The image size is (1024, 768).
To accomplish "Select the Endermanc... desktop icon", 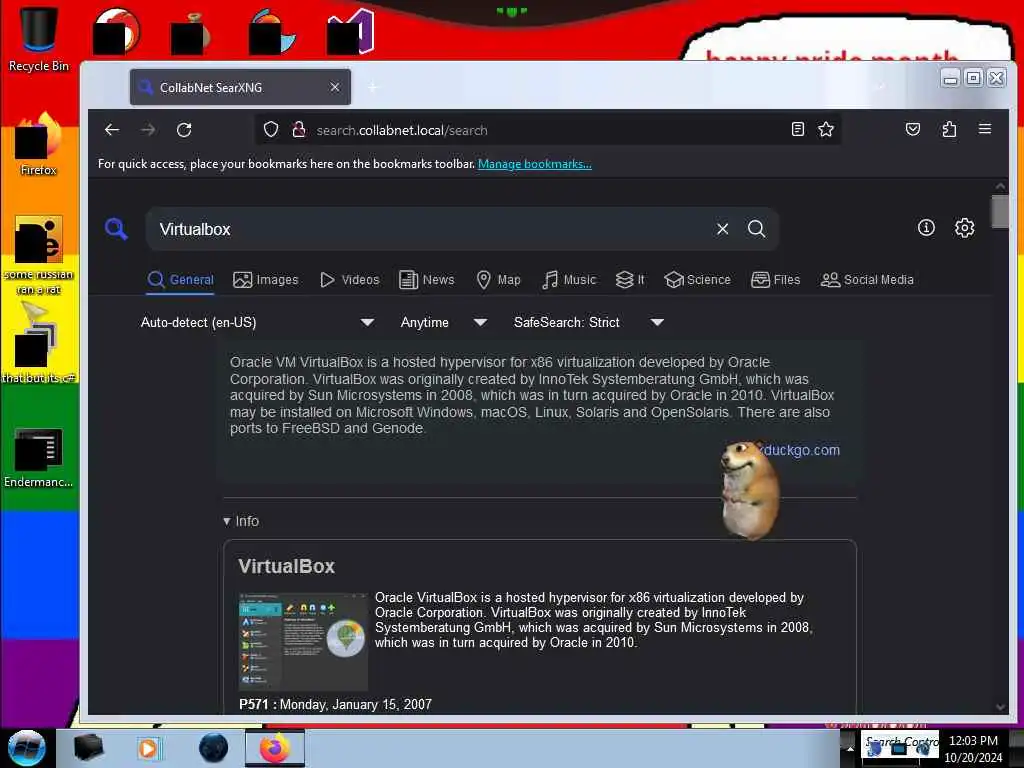I will click(39, 458).
